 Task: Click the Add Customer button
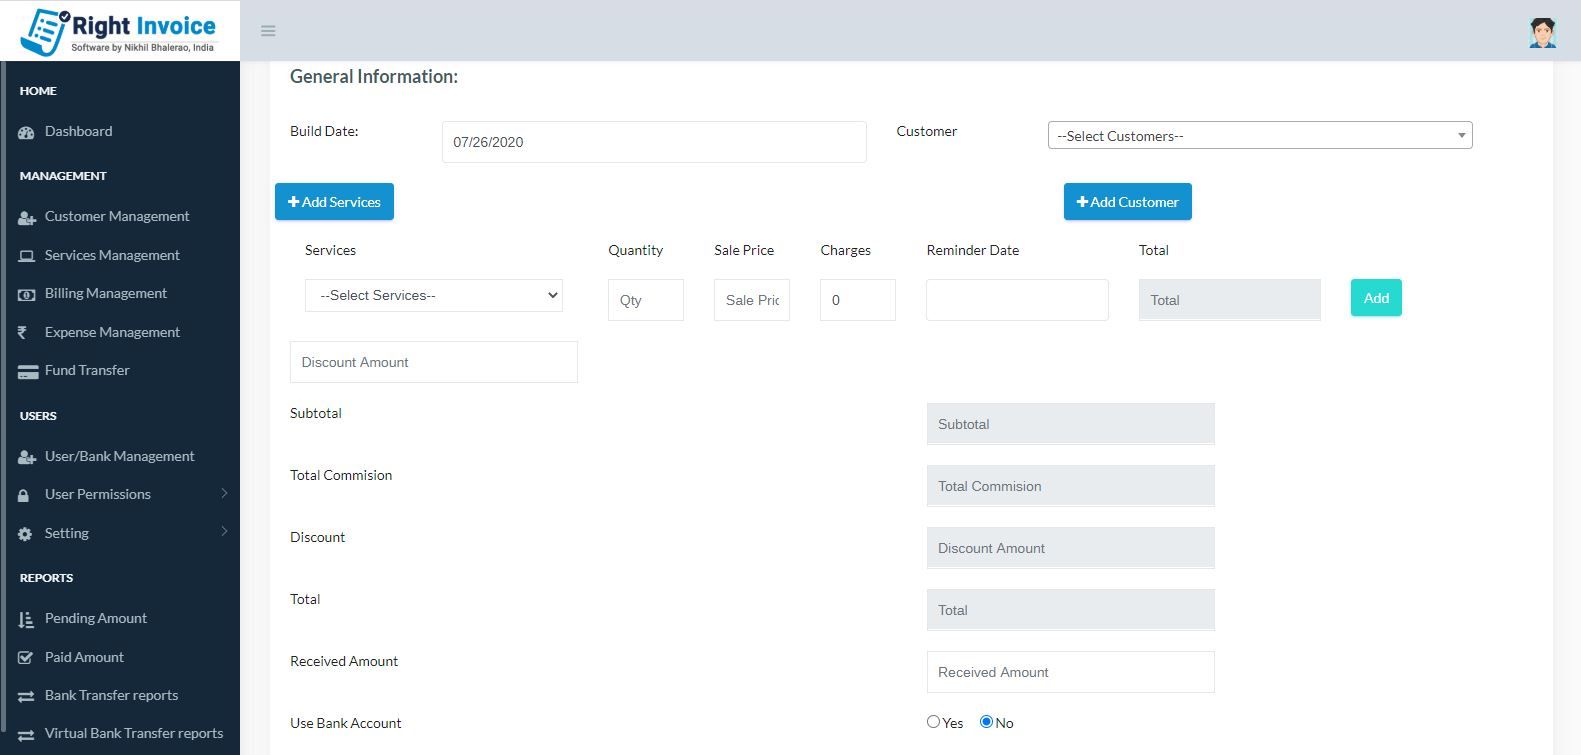1127,201
